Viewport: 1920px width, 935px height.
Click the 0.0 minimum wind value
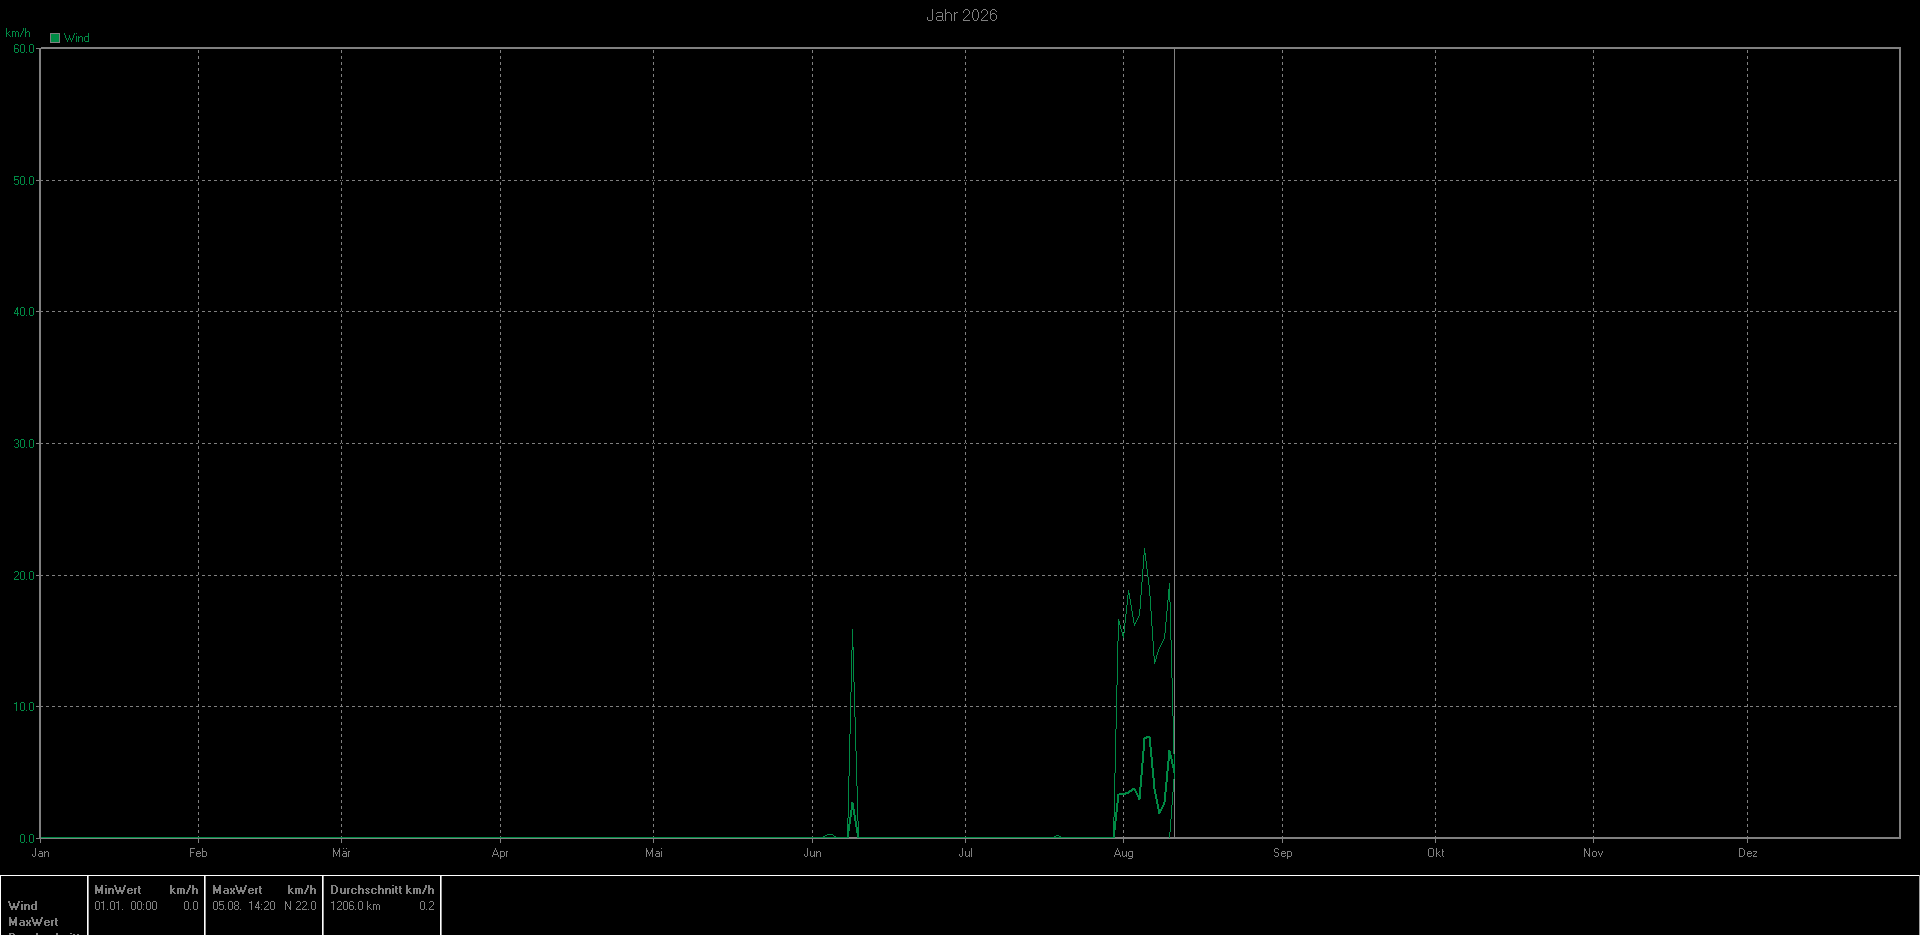[x=190, y=906]
